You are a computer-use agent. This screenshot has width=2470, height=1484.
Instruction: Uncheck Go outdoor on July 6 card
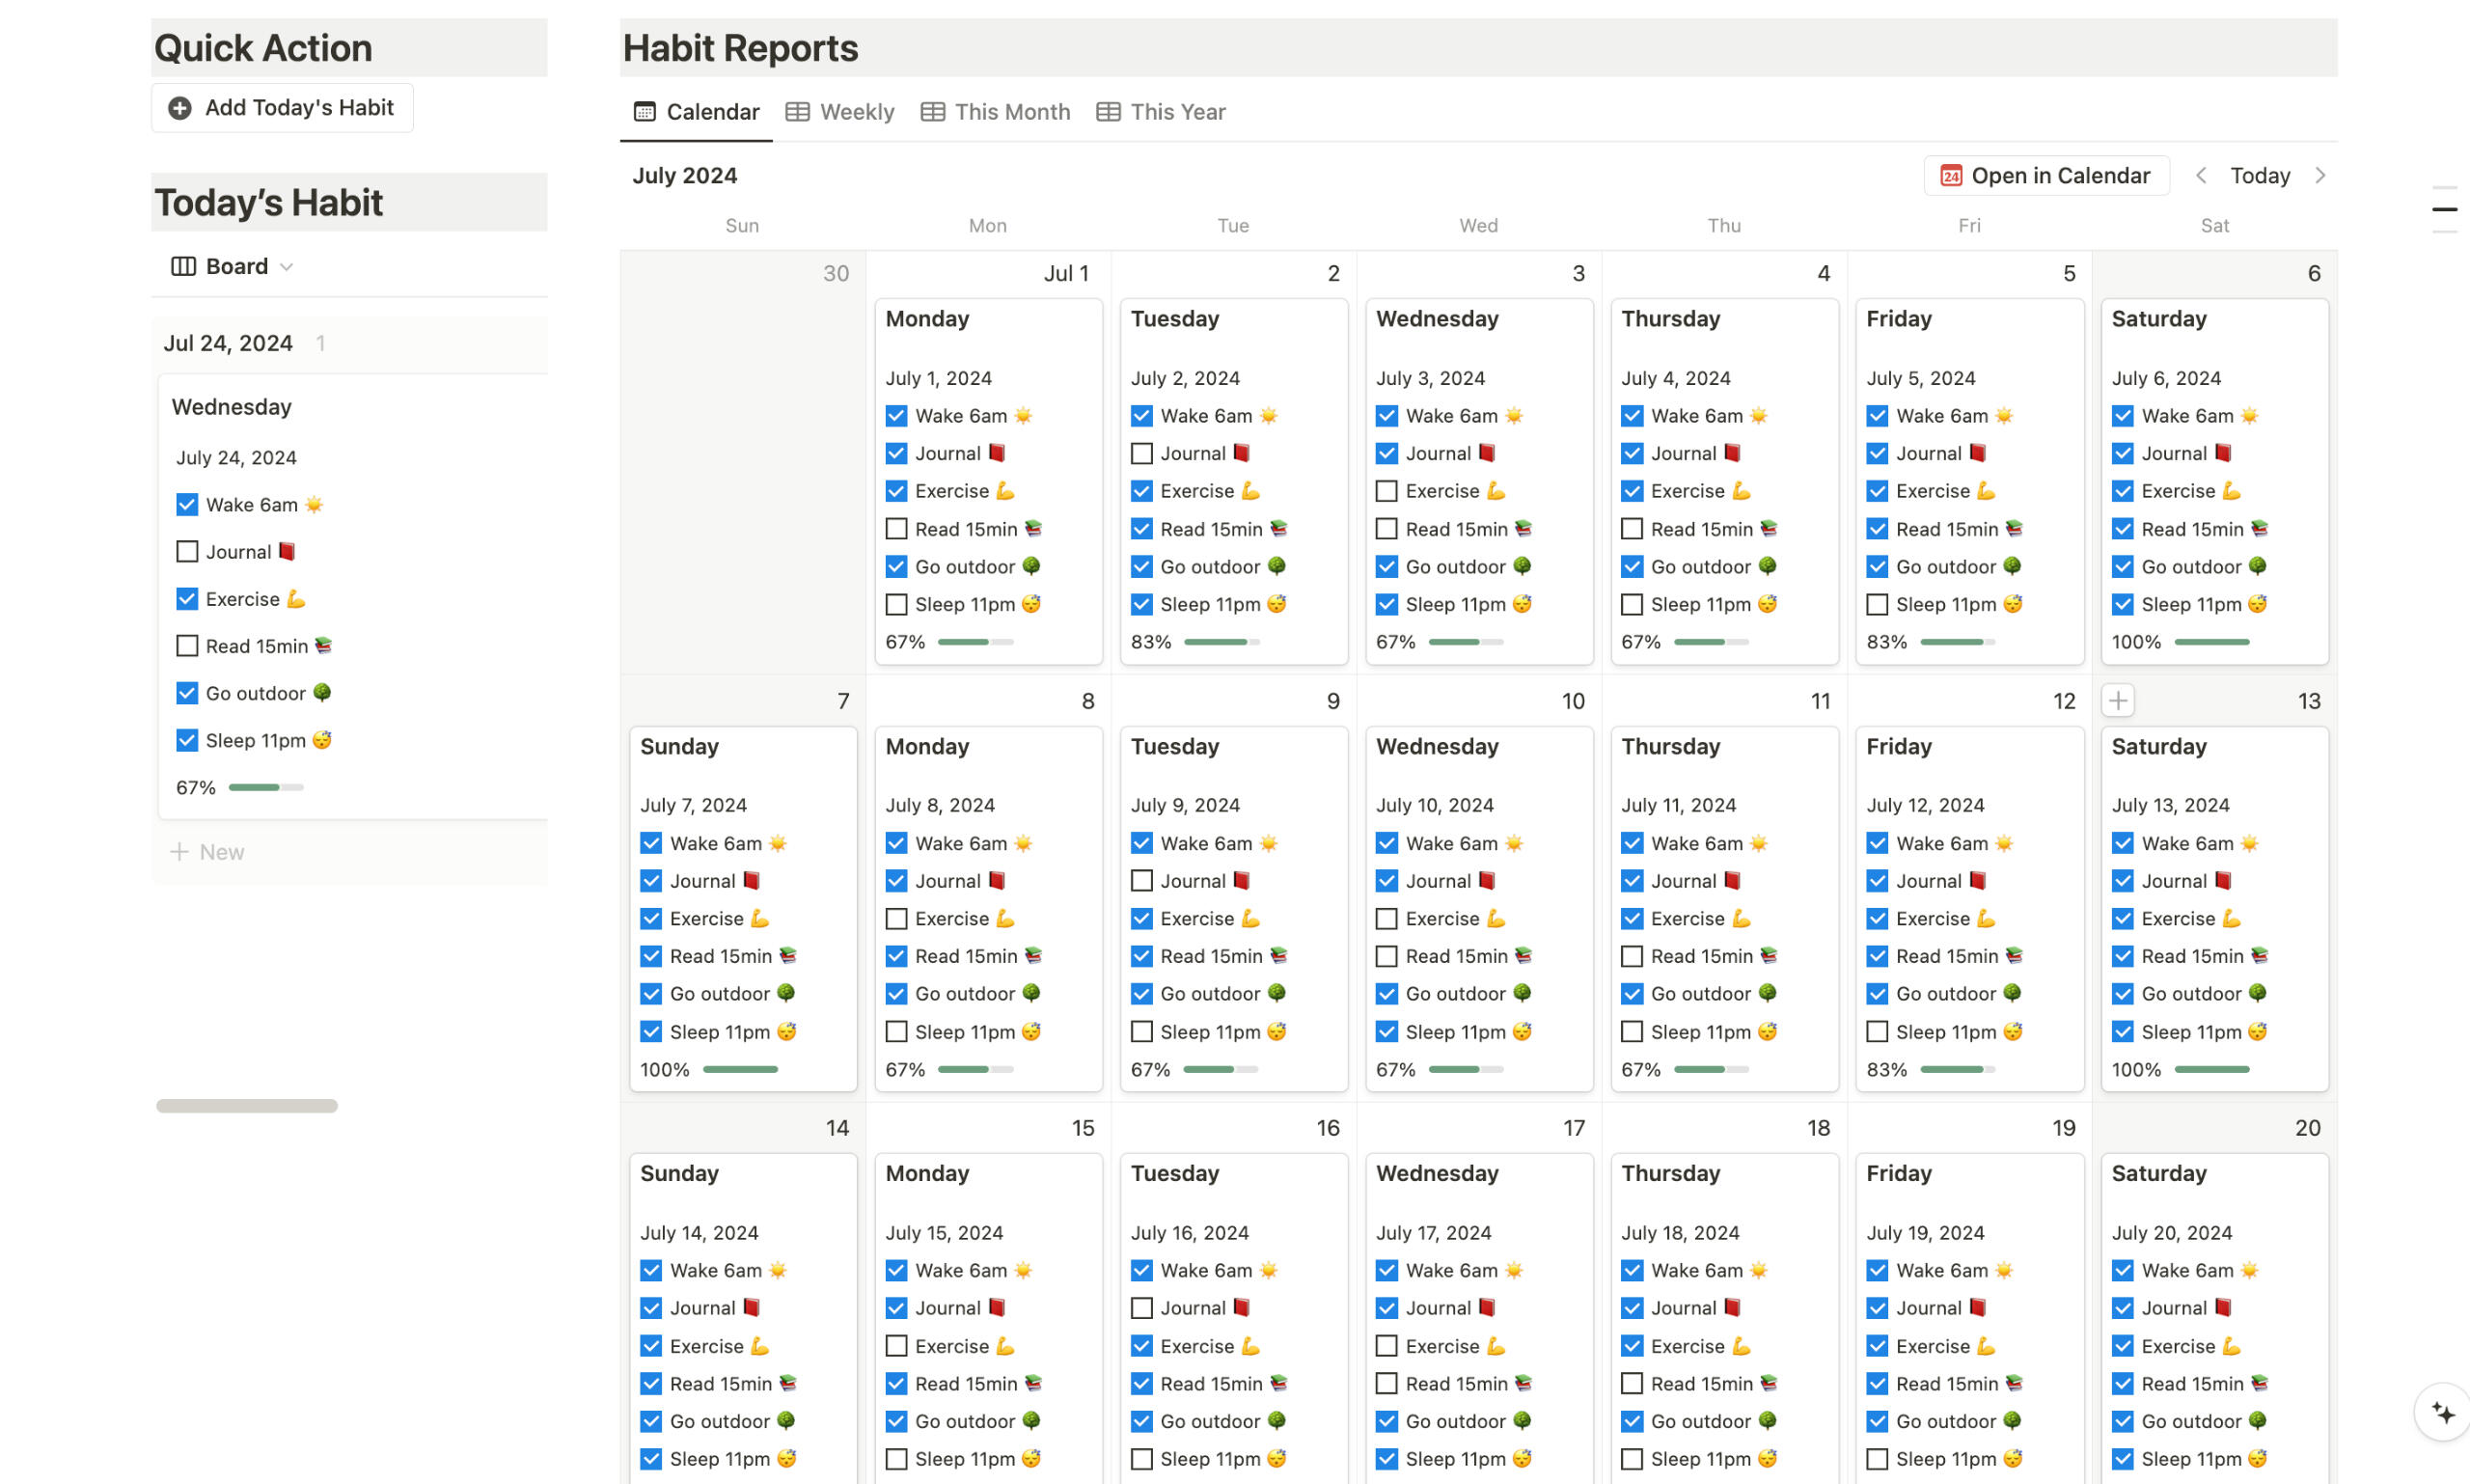2122,567
